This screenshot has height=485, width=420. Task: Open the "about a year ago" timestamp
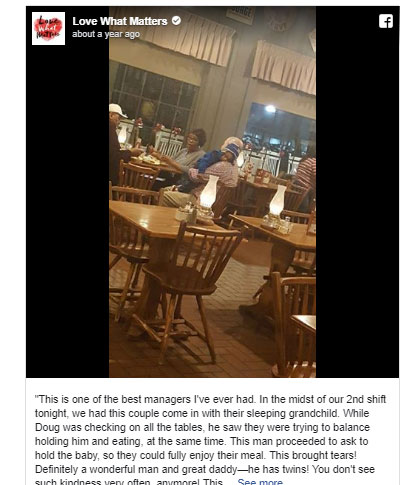click(x=106, y=34)
